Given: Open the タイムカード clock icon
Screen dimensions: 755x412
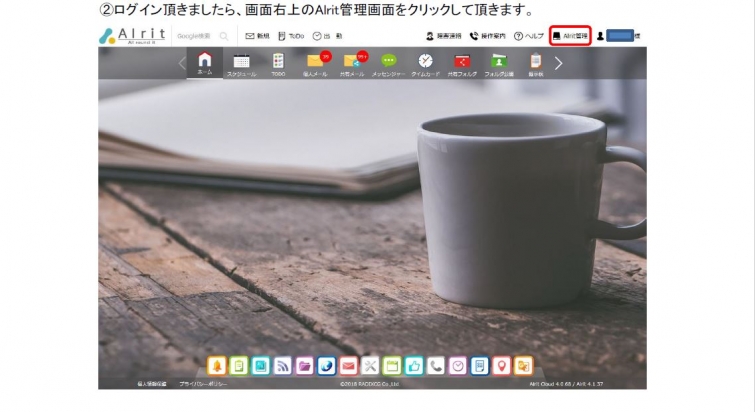Looking at the screenshot, I should pyautogui.click(x=425, y=62).
